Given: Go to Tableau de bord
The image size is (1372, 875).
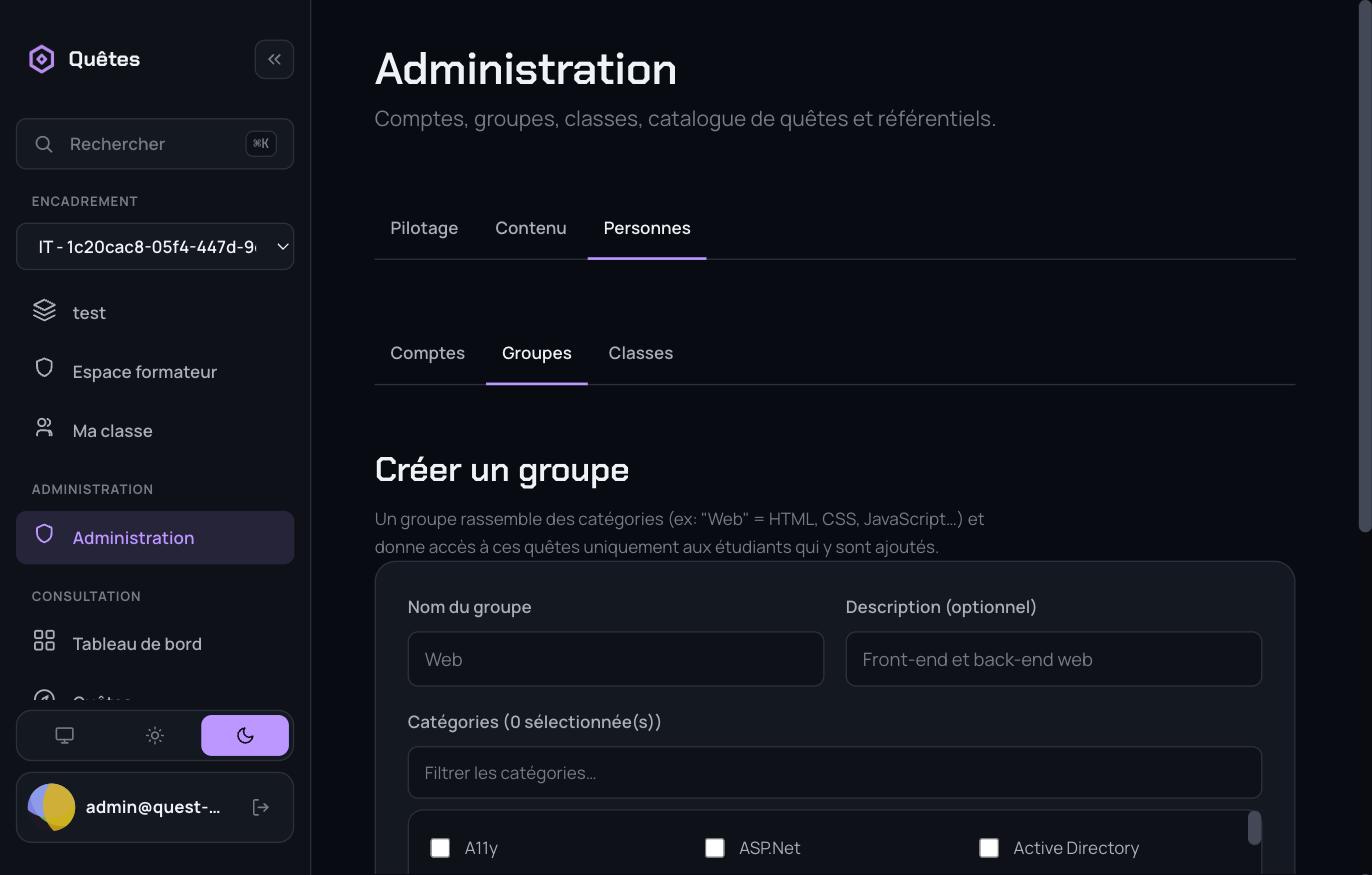Looking at the screenshot, I should click(155, 643).
